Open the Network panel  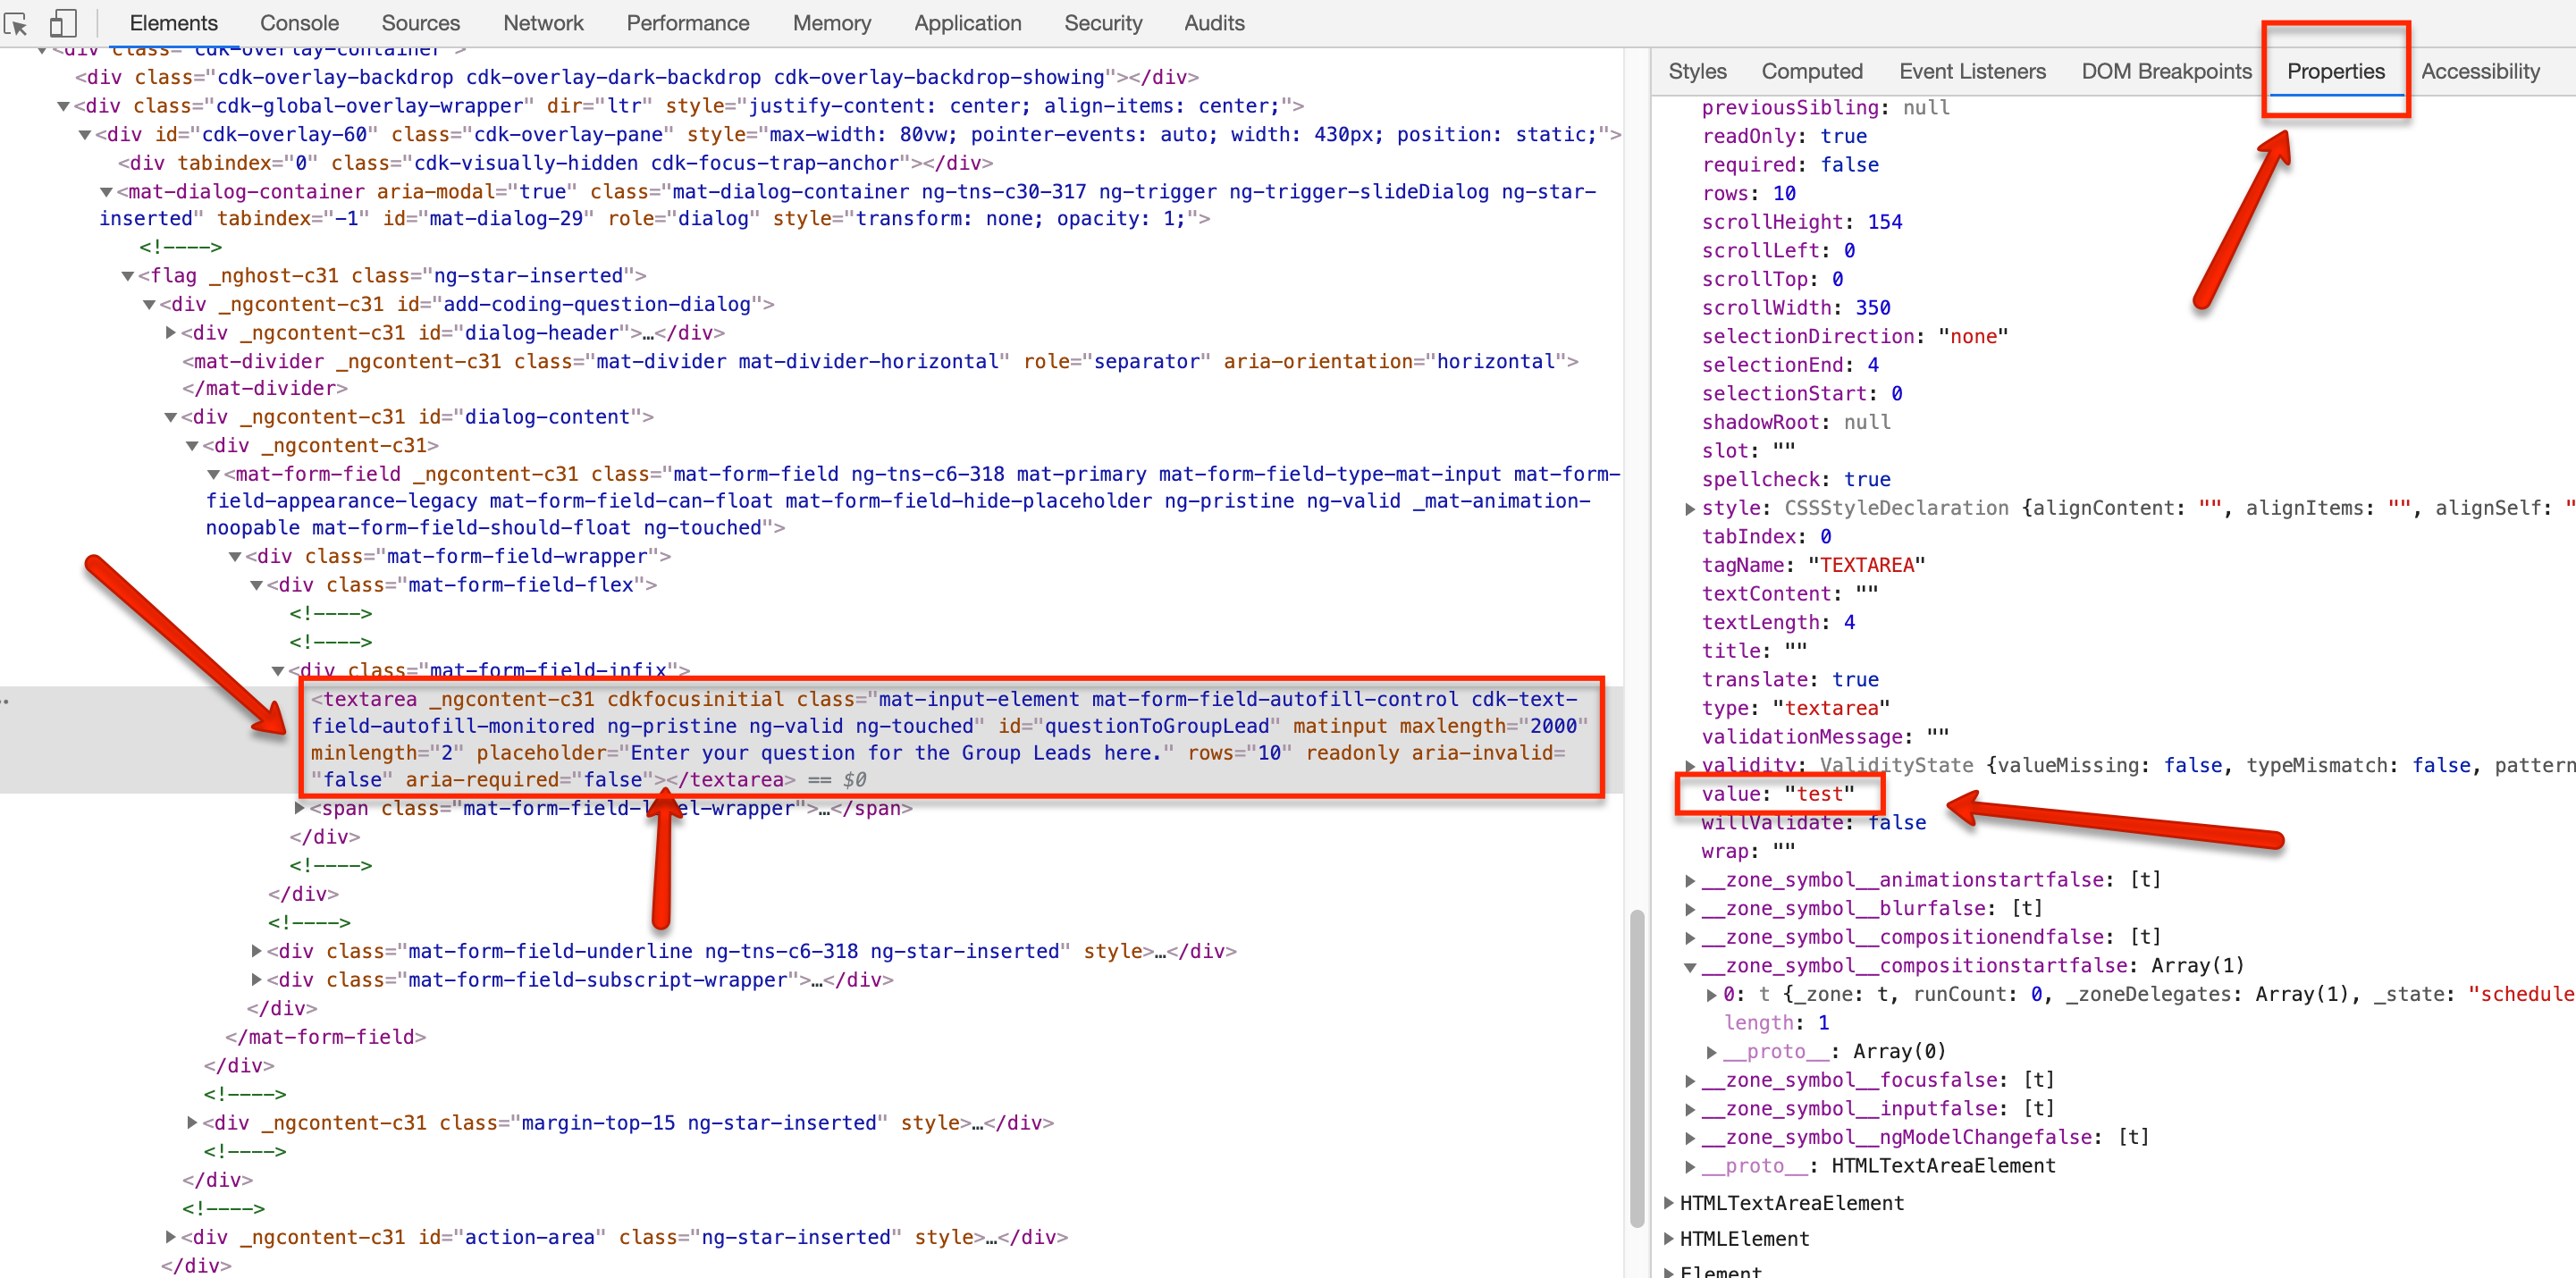(x=542, y=22)
